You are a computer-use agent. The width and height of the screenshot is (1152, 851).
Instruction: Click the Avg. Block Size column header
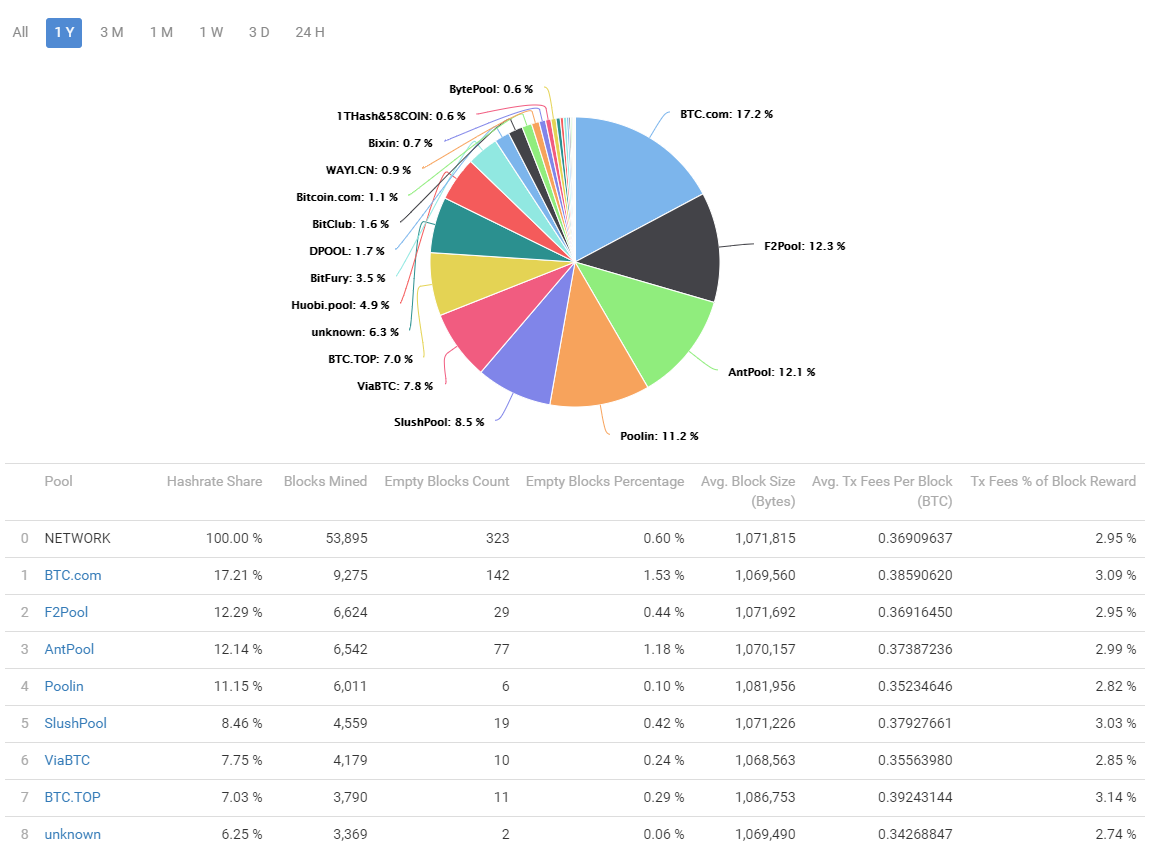[x=748, y=491]
